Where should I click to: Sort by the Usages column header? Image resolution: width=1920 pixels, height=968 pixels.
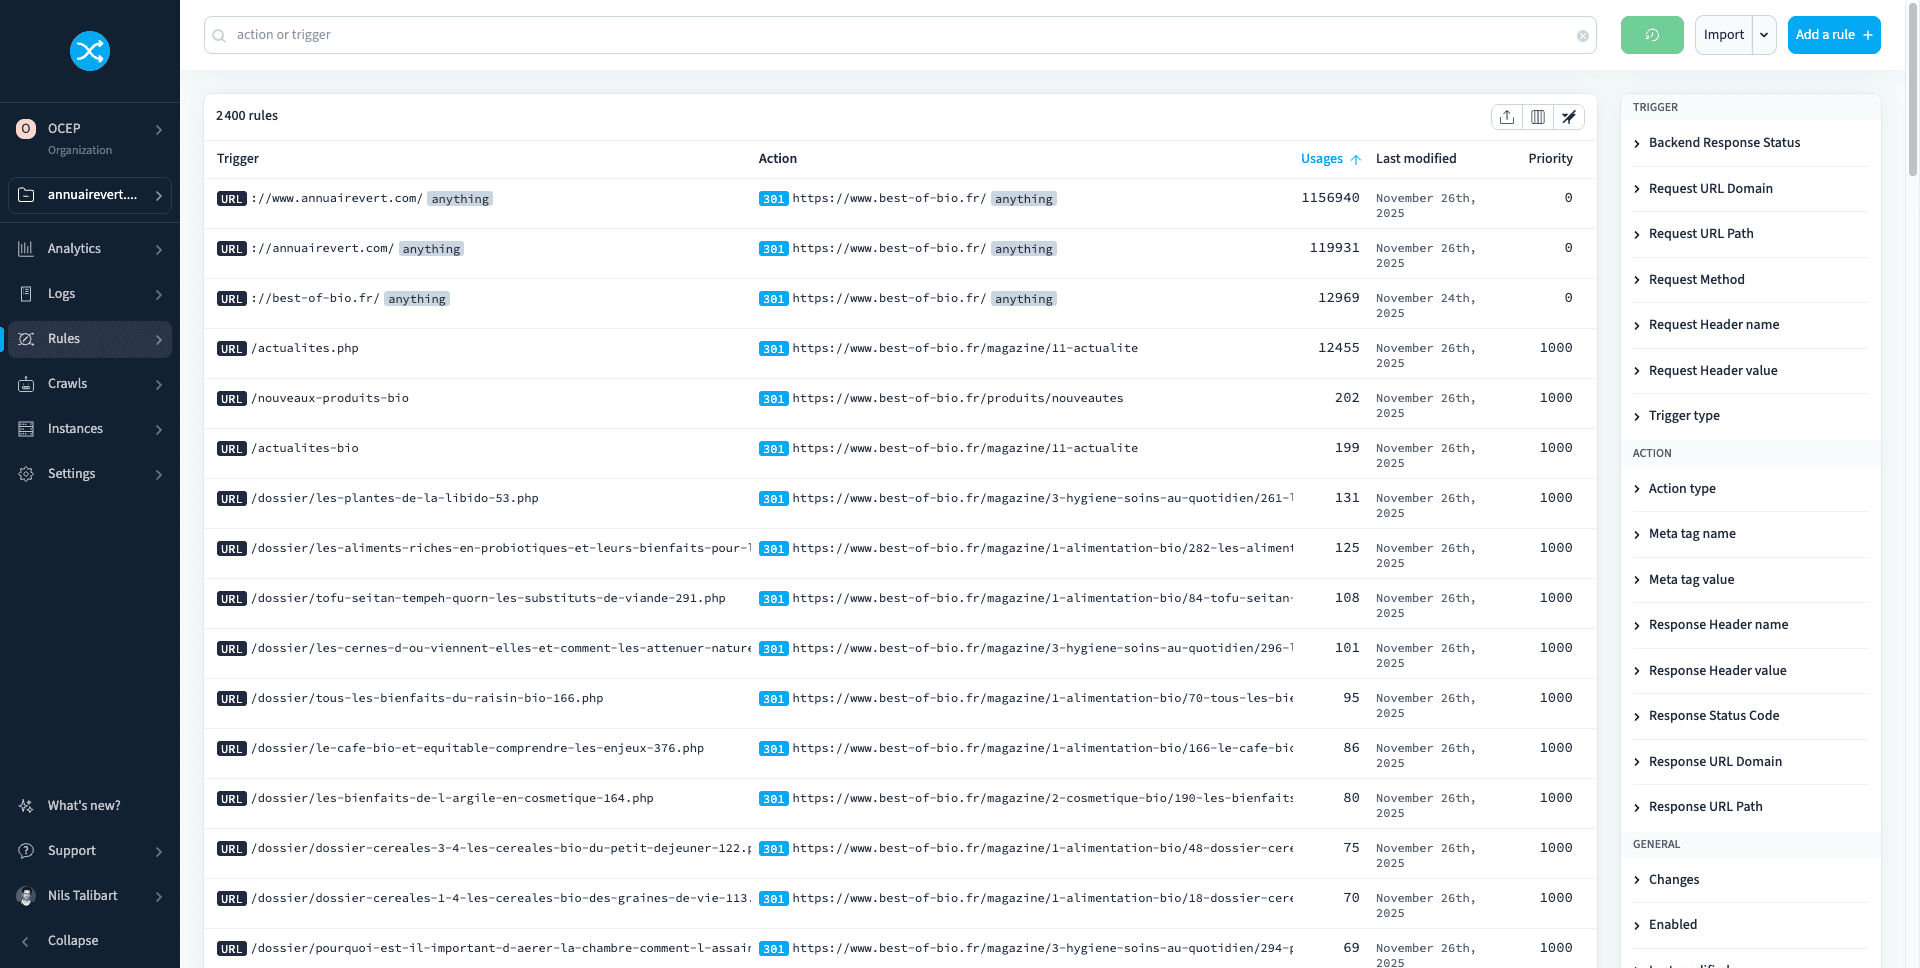click(x=1322, y=159)
